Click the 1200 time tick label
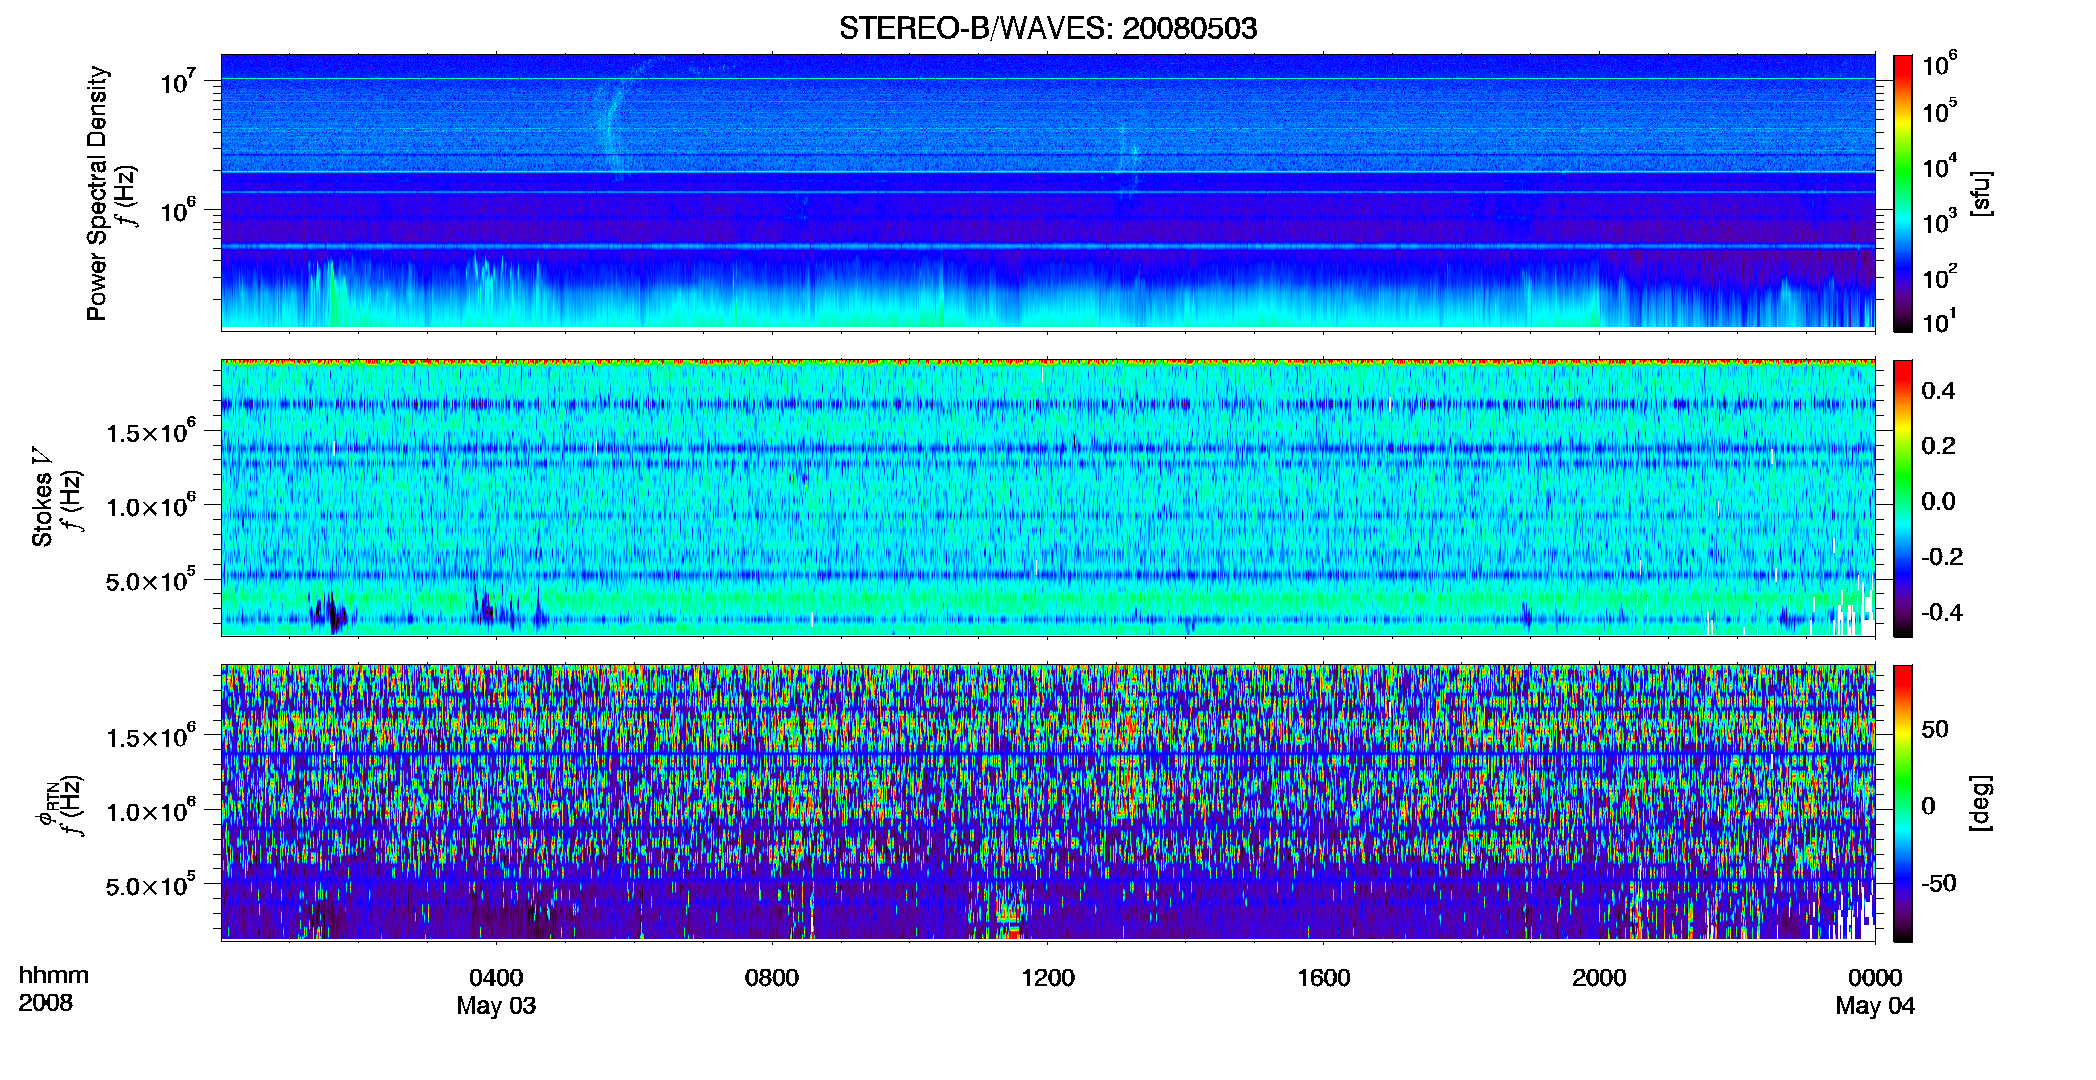Image resolution: width=2096 pixels, height=1080 pixels. [1048, 978]
